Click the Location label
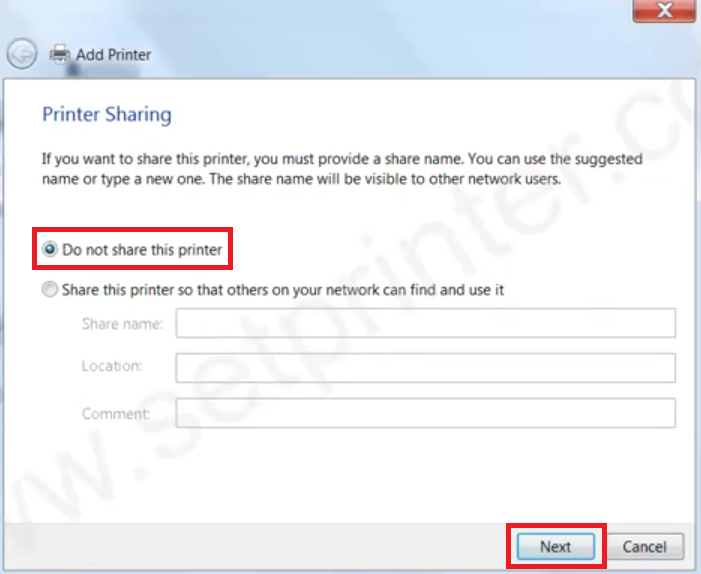 click(112, 366)
